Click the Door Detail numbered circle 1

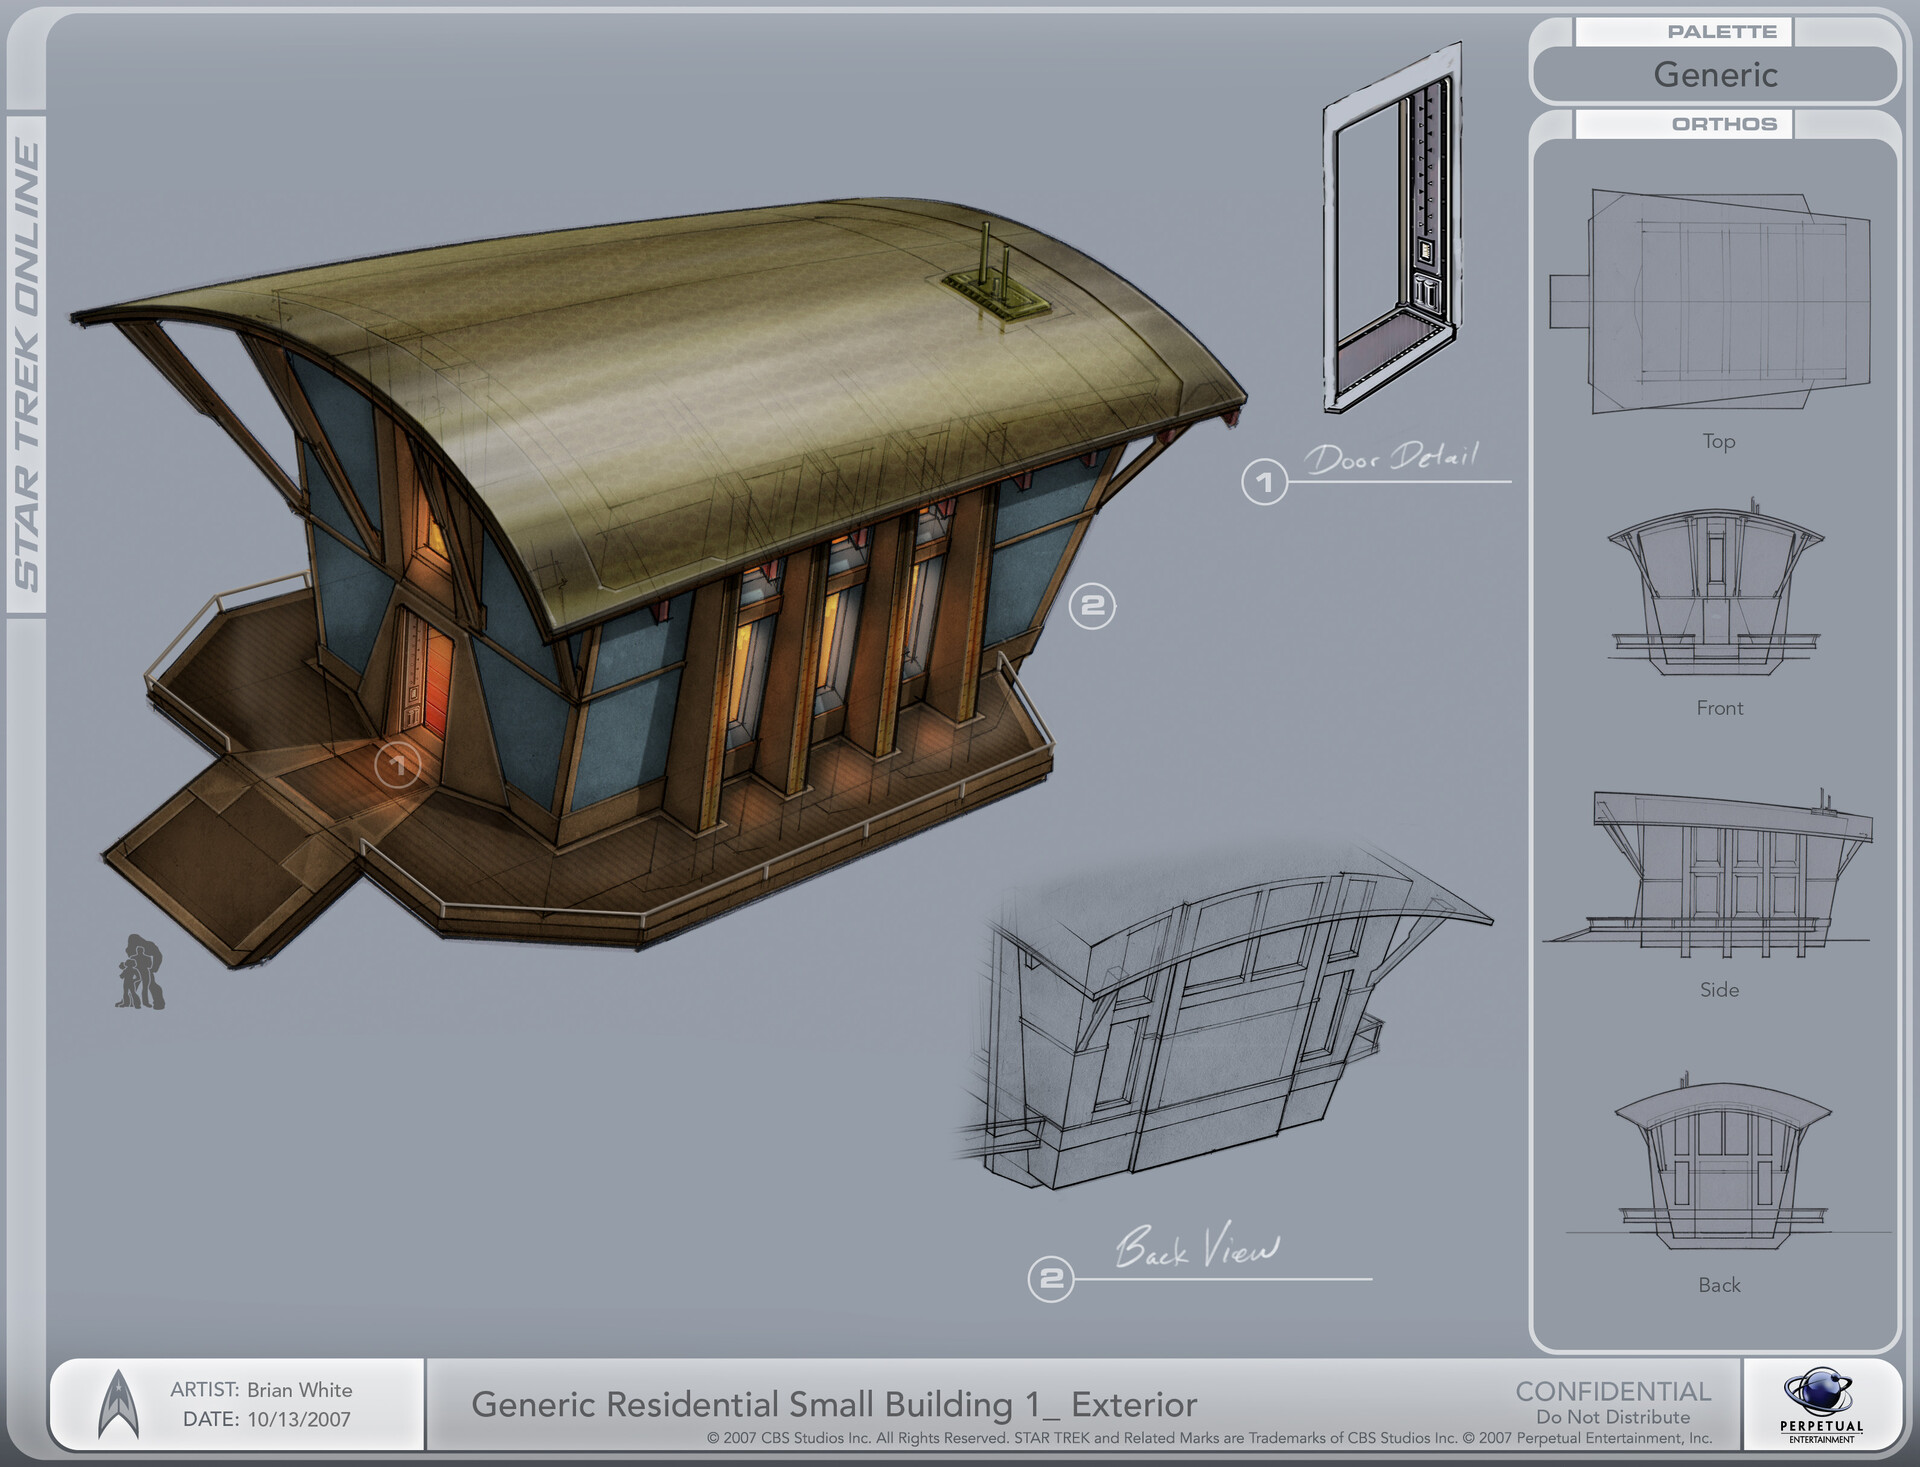[x=1264, y=482]
